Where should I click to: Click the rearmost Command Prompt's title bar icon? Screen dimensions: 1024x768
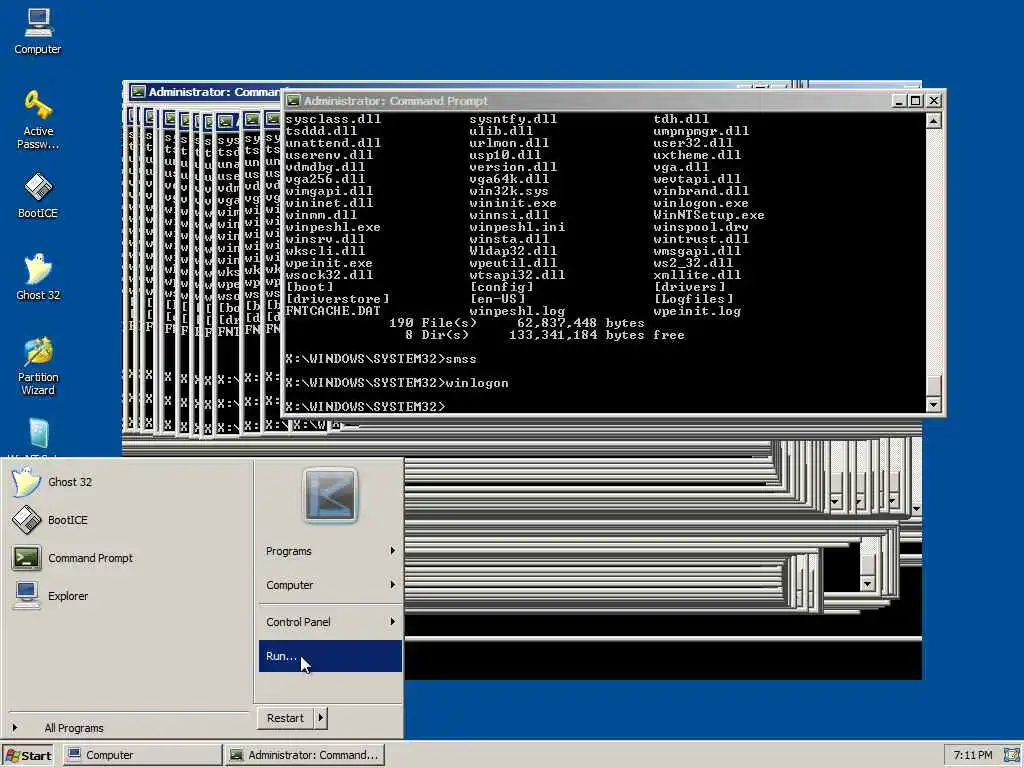pyautogui.click(x=138, y=91)
